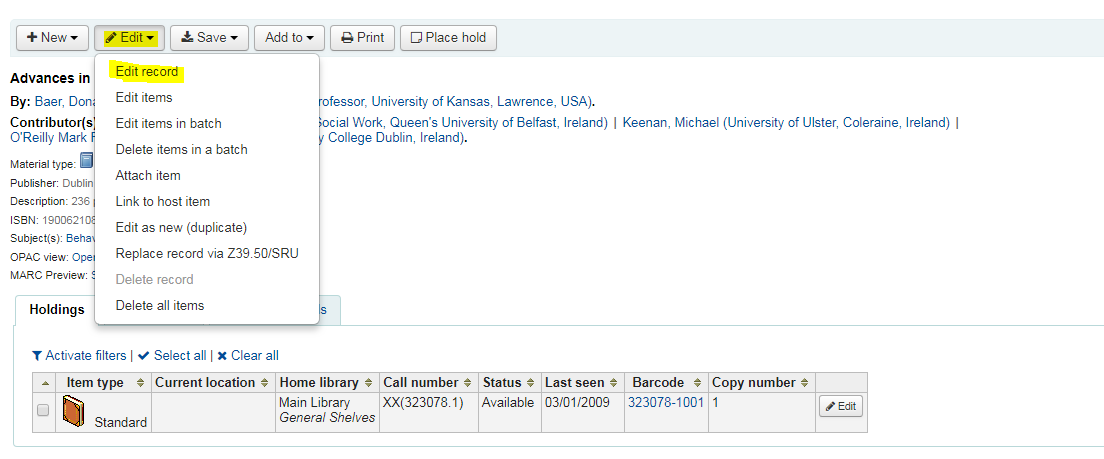Select Edit items in batch

click(168, 124)
